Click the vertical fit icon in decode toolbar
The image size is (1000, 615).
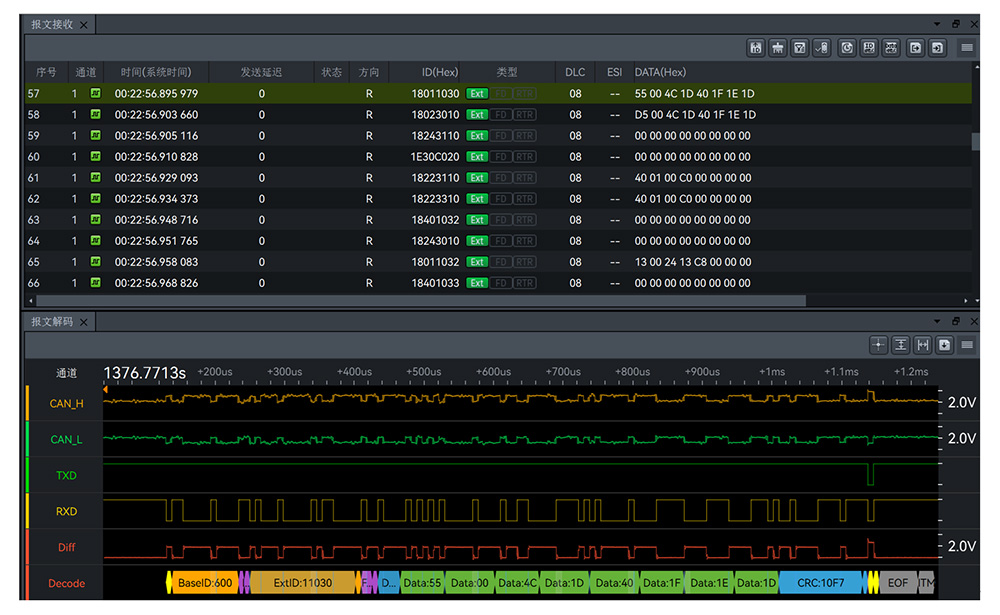[x=901, y=345]
